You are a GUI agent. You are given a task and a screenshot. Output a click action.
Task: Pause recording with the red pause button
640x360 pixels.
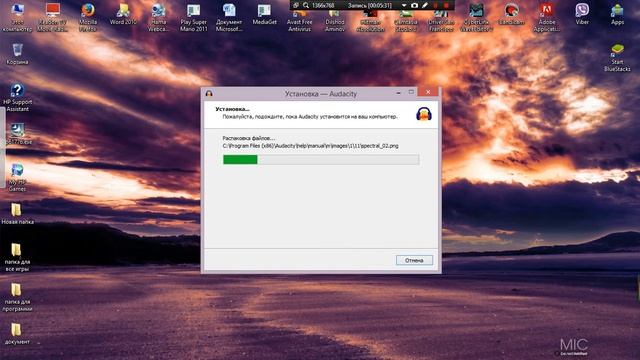tap(436, 5)
